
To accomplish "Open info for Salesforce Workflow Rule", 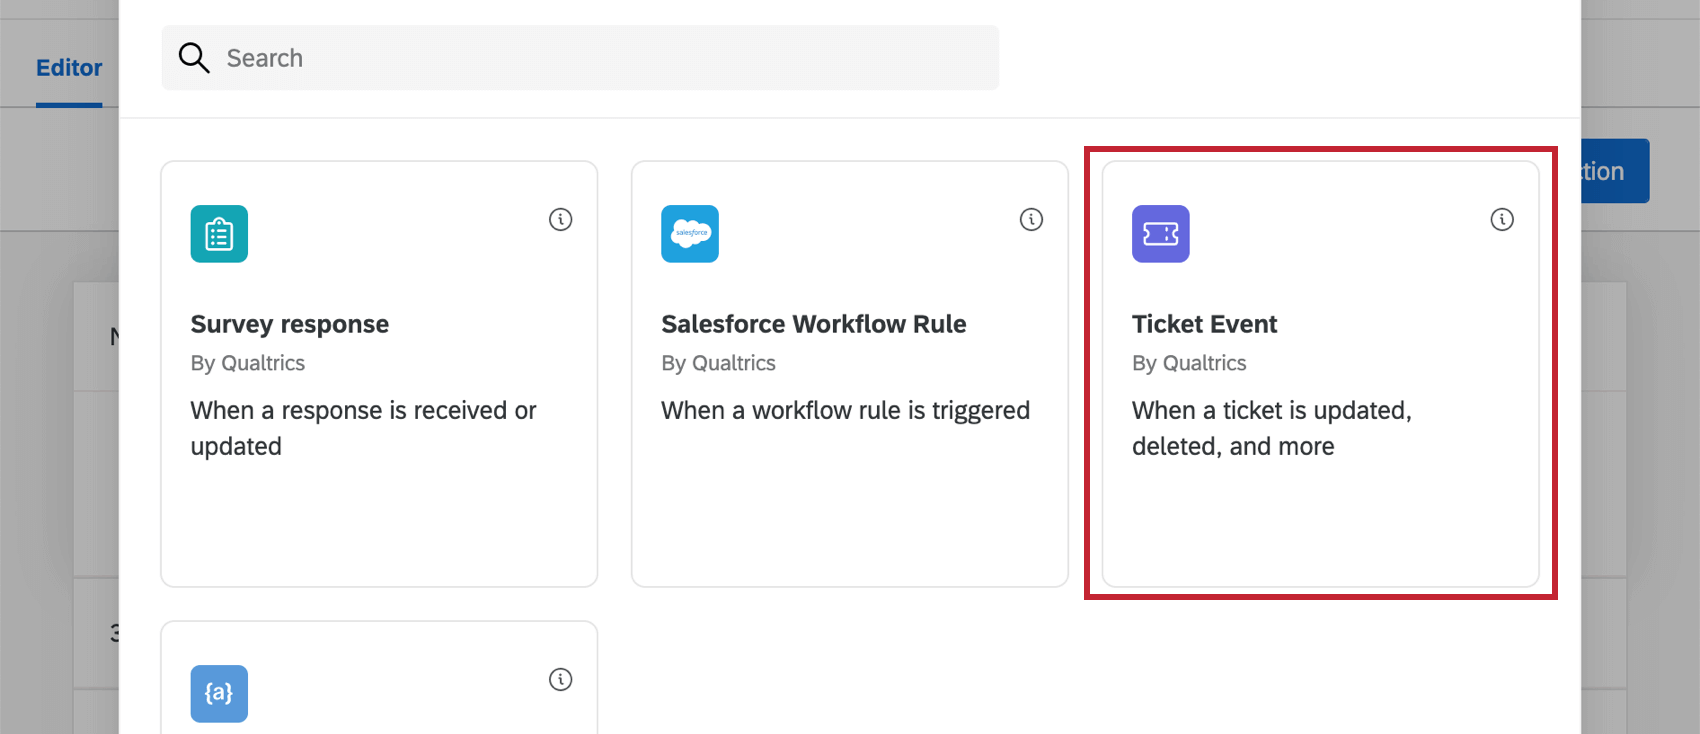I will tap(1031, 220).
